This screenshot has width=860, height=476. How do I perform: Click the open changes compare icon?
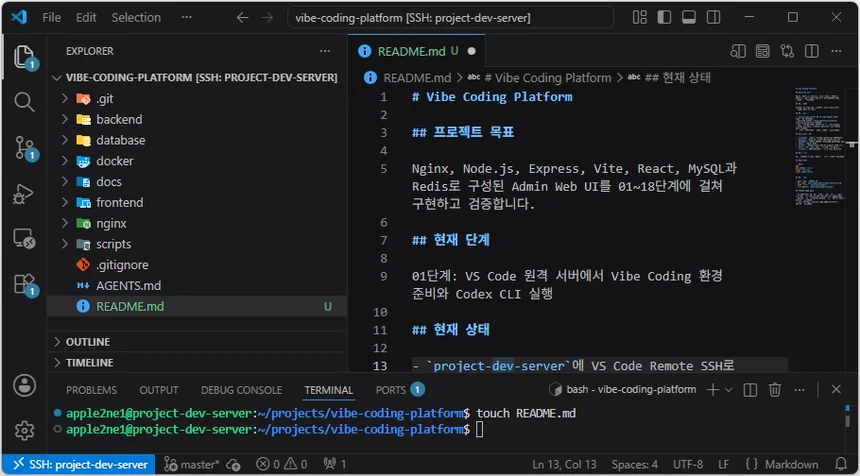click(x=787, y=52)
